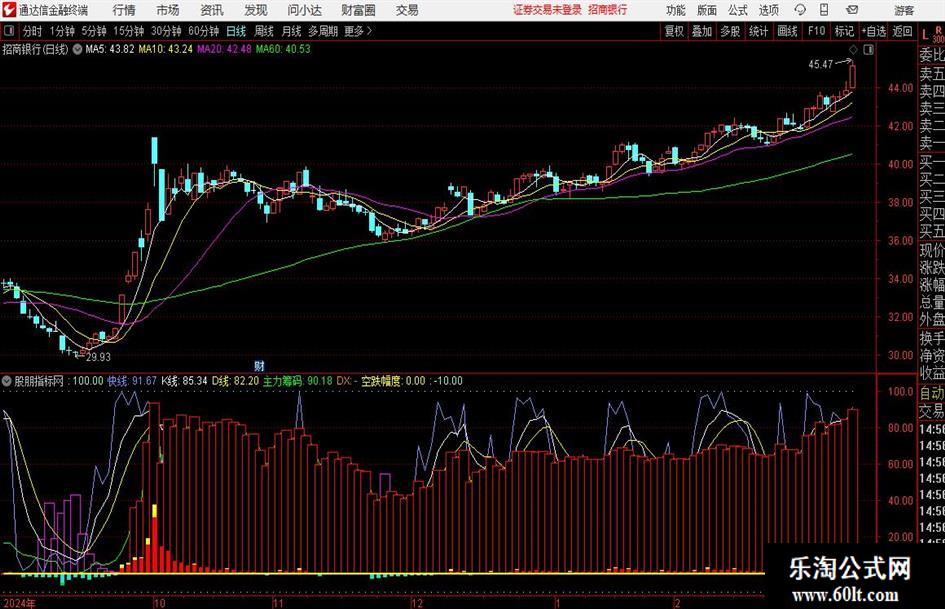Screen dimensions: 945x609
Task: Select the 5分钟 period
Action: [93, 31]
